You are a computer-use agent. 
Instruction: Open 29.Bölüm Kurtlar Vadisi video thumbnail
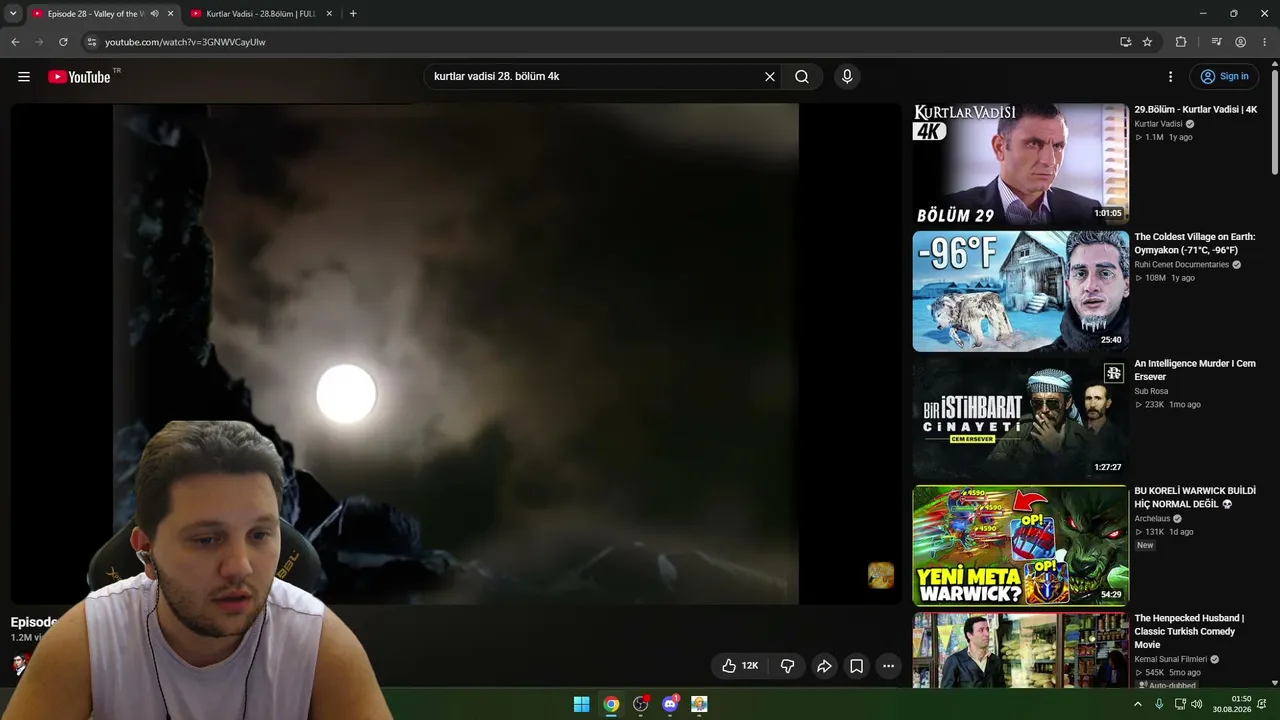tap(1021, 164)
